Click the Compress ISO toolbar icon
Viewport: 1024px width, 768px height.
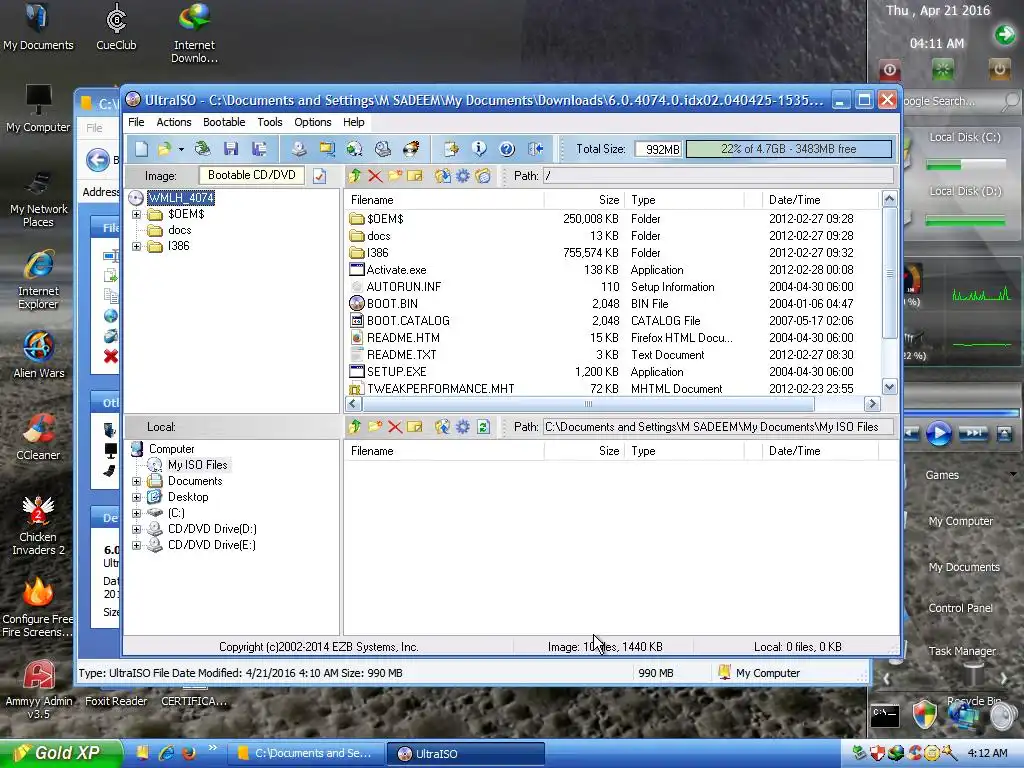click(327, 149)
